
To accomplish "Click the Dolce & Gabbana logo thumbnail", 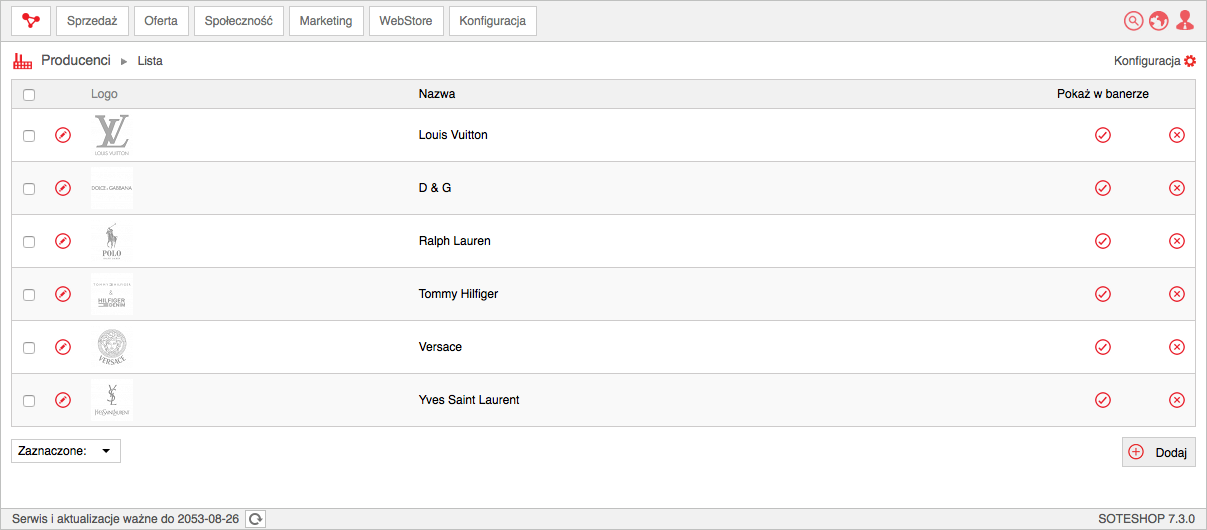I will pyautogui.click(x=112, y=188).
